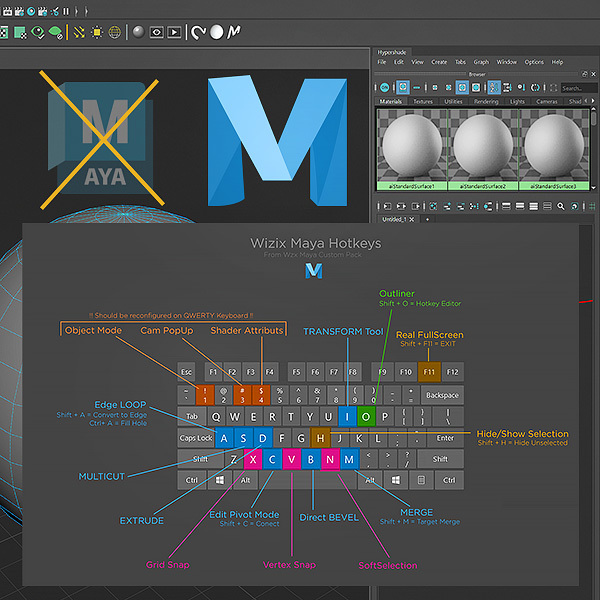Viewport: 600px width, 600px height.
Task: Switch to the Lights tab
Action: (x=517, y=101)
